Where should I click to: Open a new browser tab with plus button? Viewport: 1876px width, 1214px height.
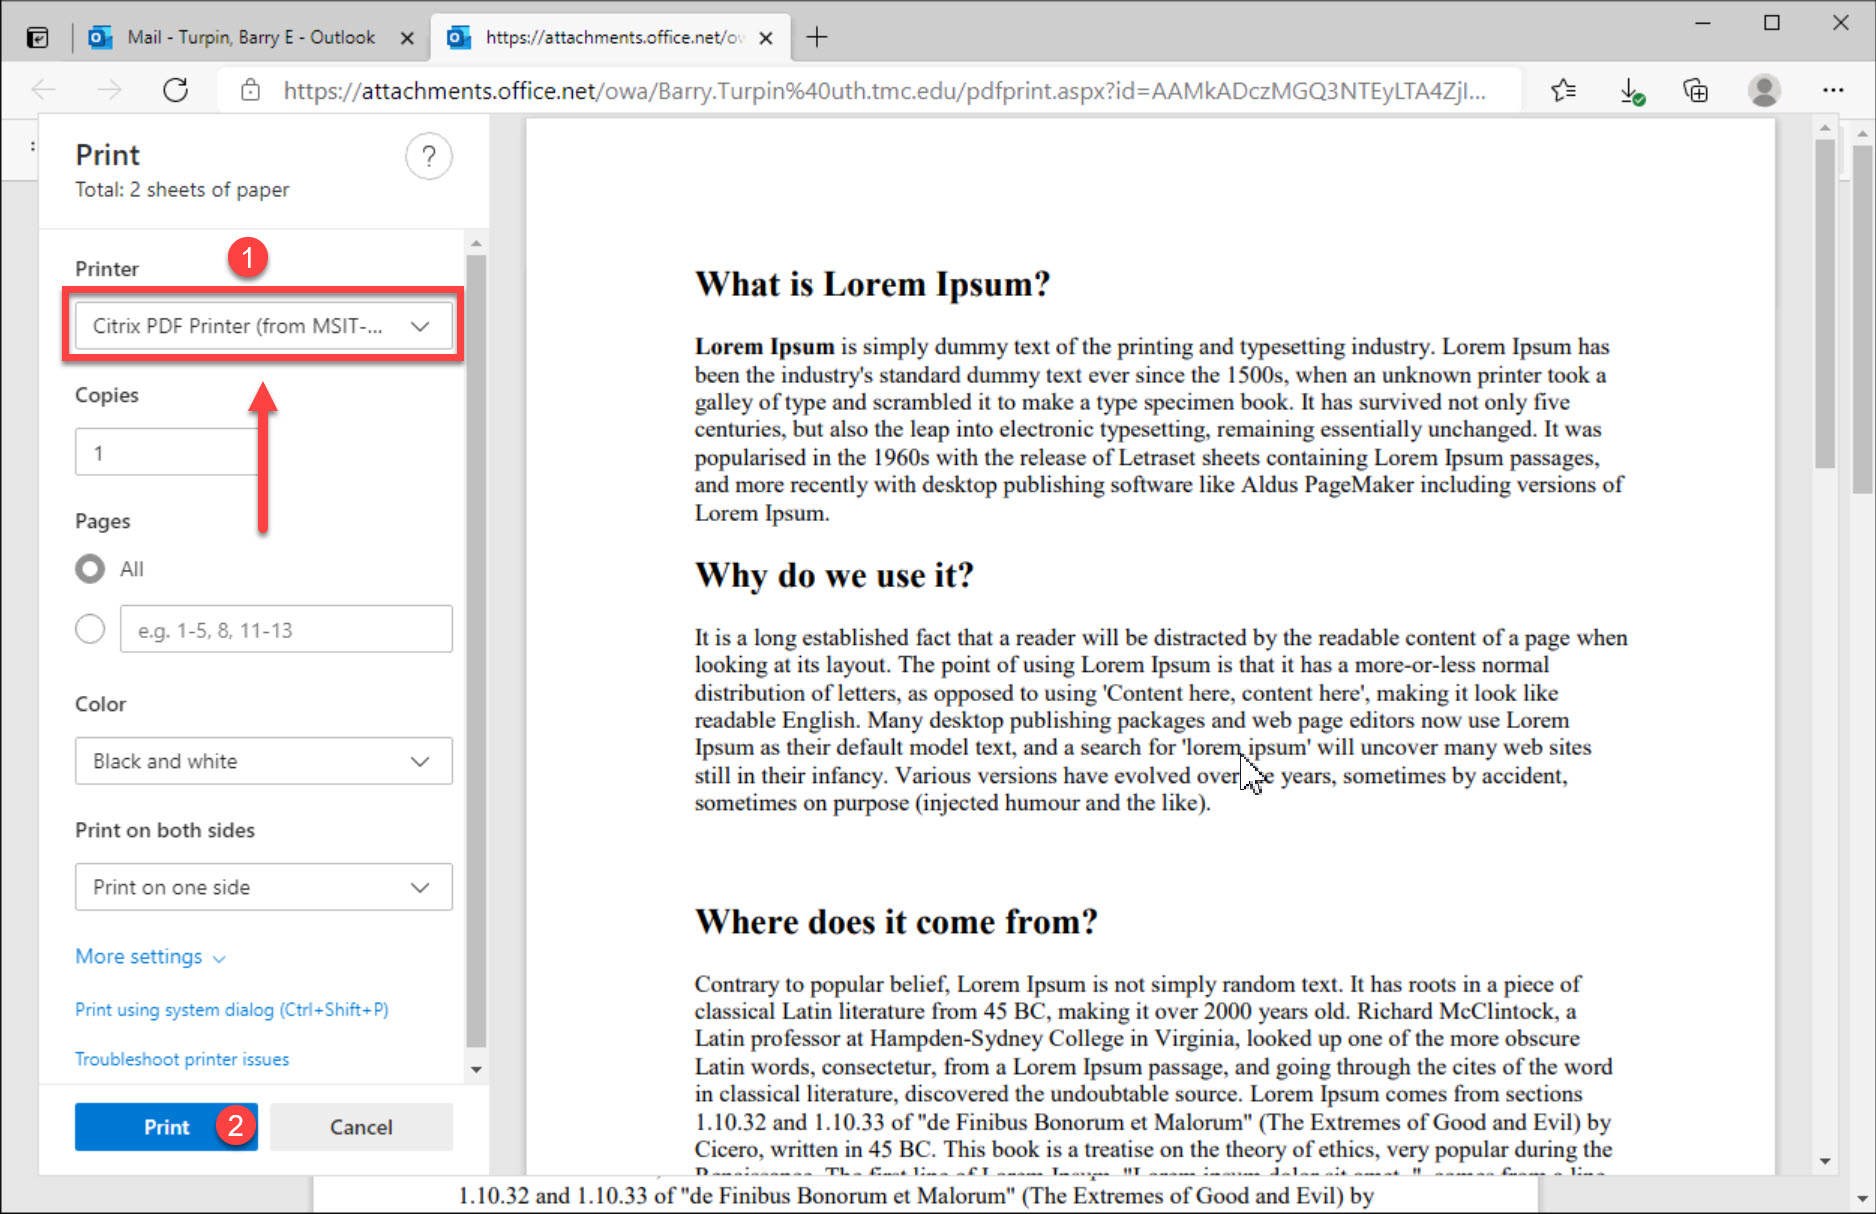click(817, 38)
